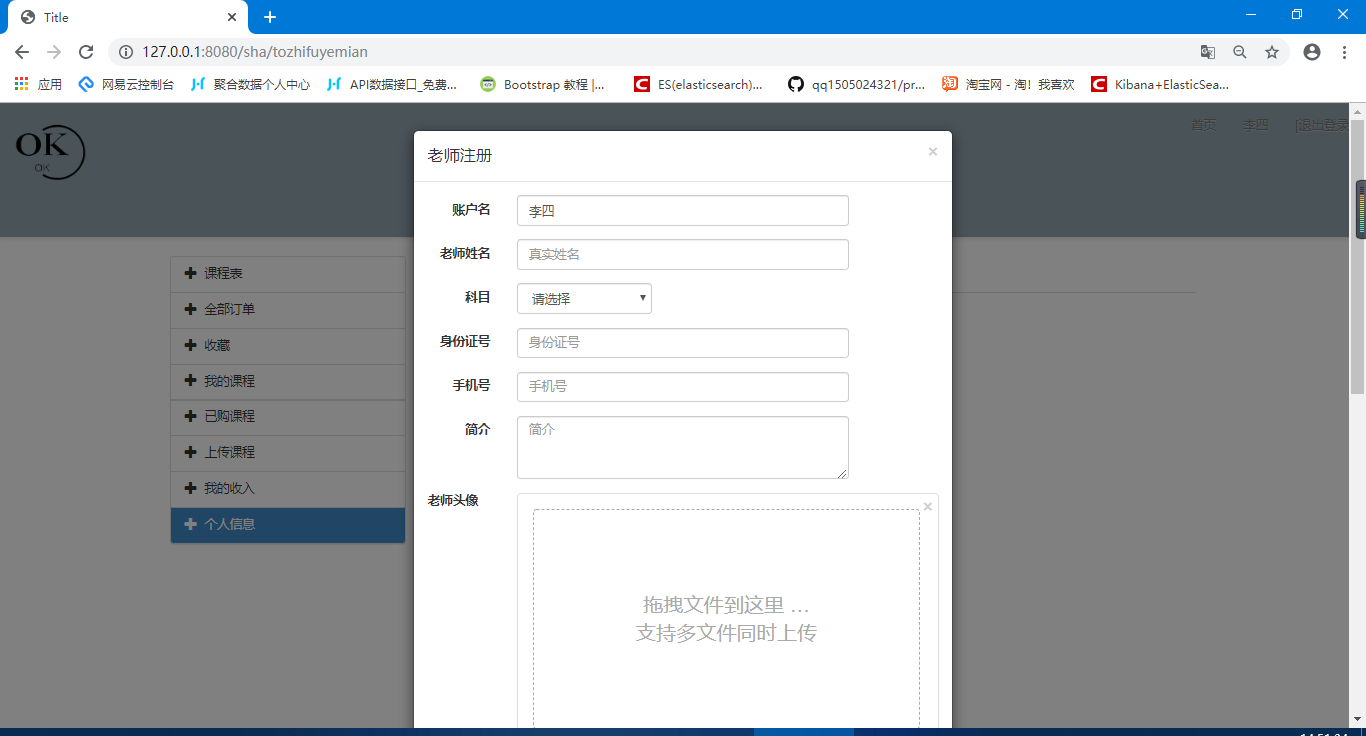Open Chrome's three-dot menu
This screenshot has height=736, width=1366.
(1344, 52)
